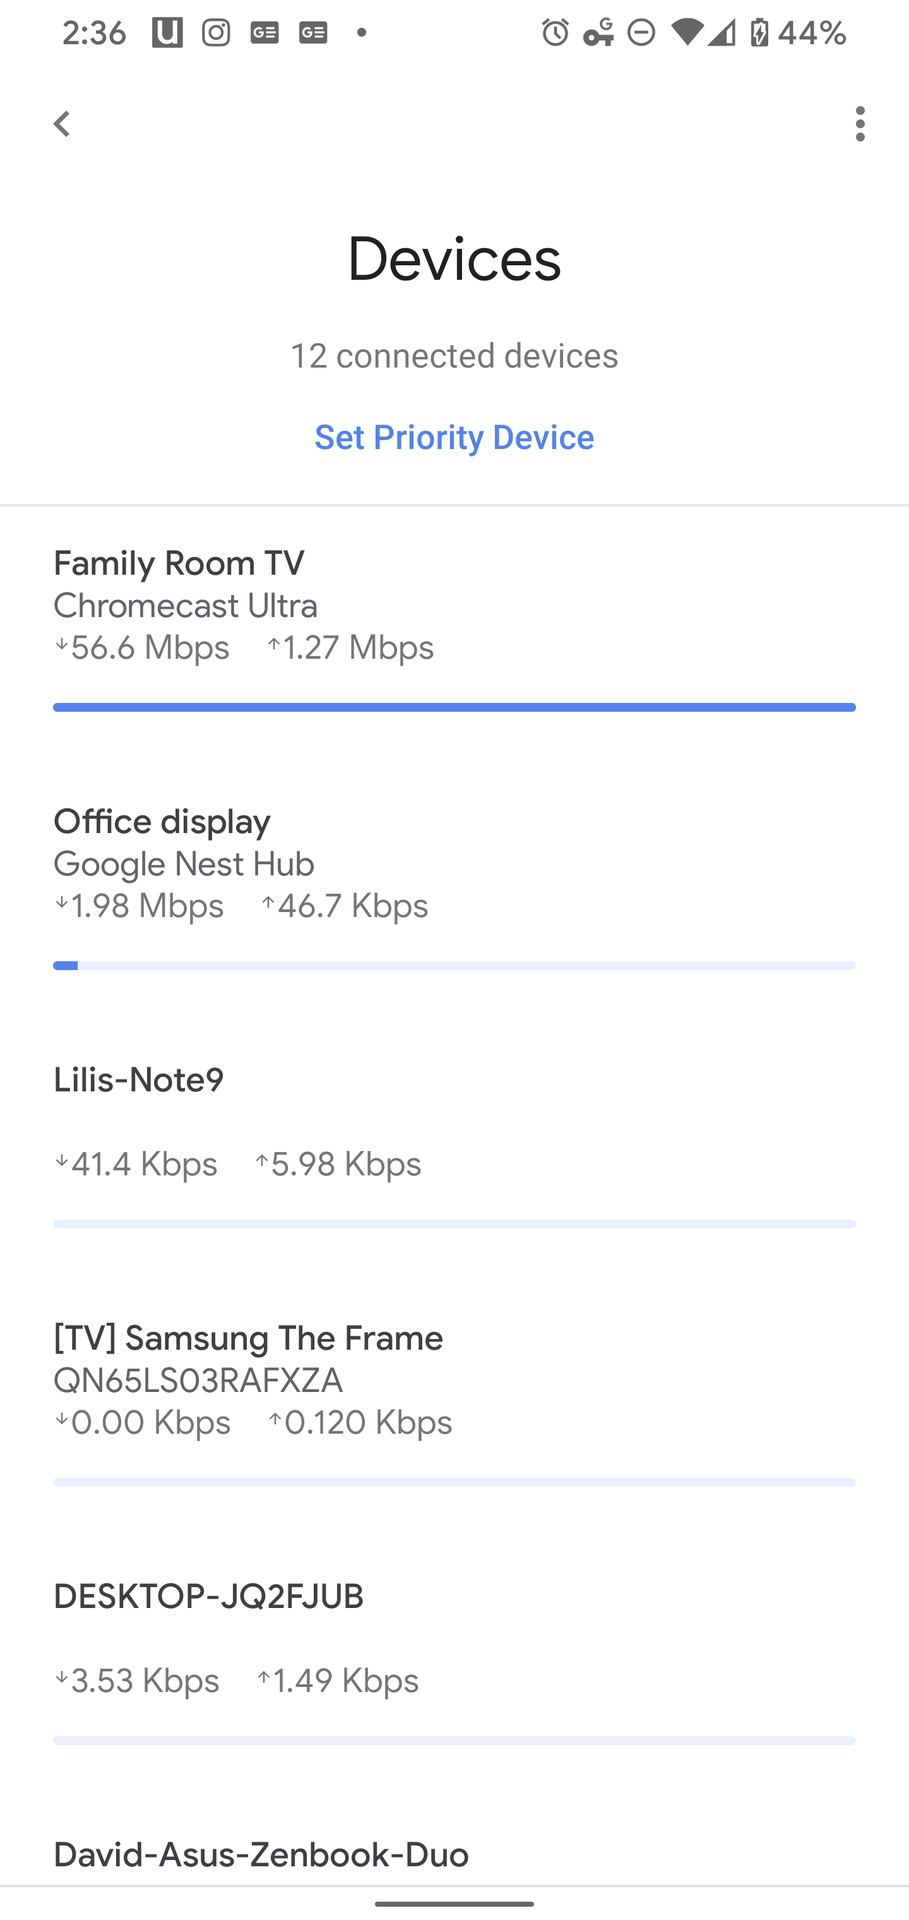Tap Office display usage bar
The width and height of the screenshot is (909, 1920).
(x=454, y=965)
